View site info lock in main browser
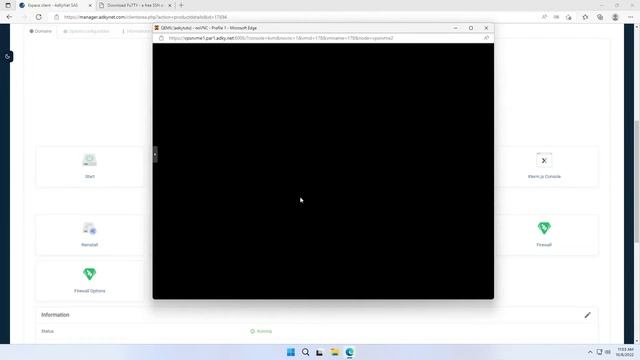 pyautogui.click(x=57, y=17)
